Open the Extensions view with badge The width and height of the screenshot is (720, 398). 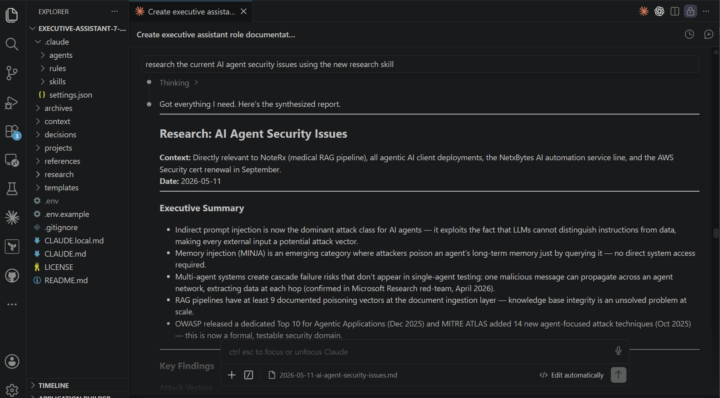(12, 132)
